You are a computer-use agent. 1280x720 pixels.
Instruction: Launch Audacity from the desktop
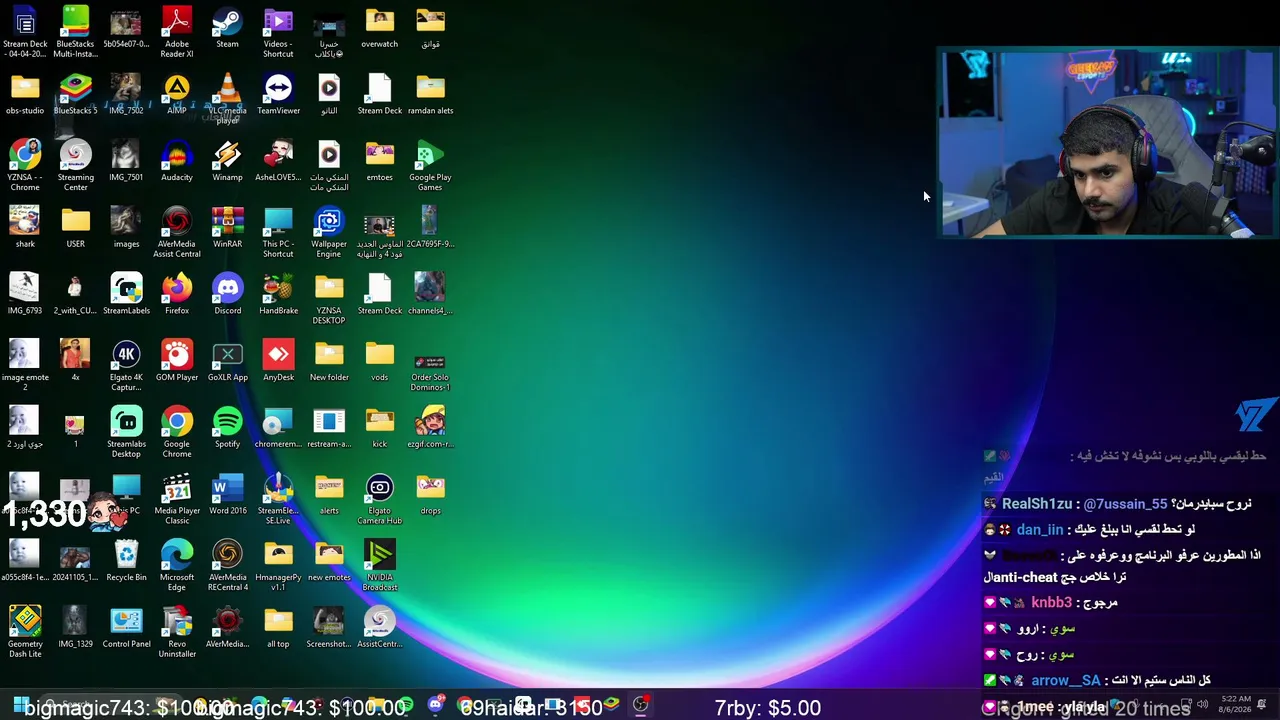[x=177, y=161]
